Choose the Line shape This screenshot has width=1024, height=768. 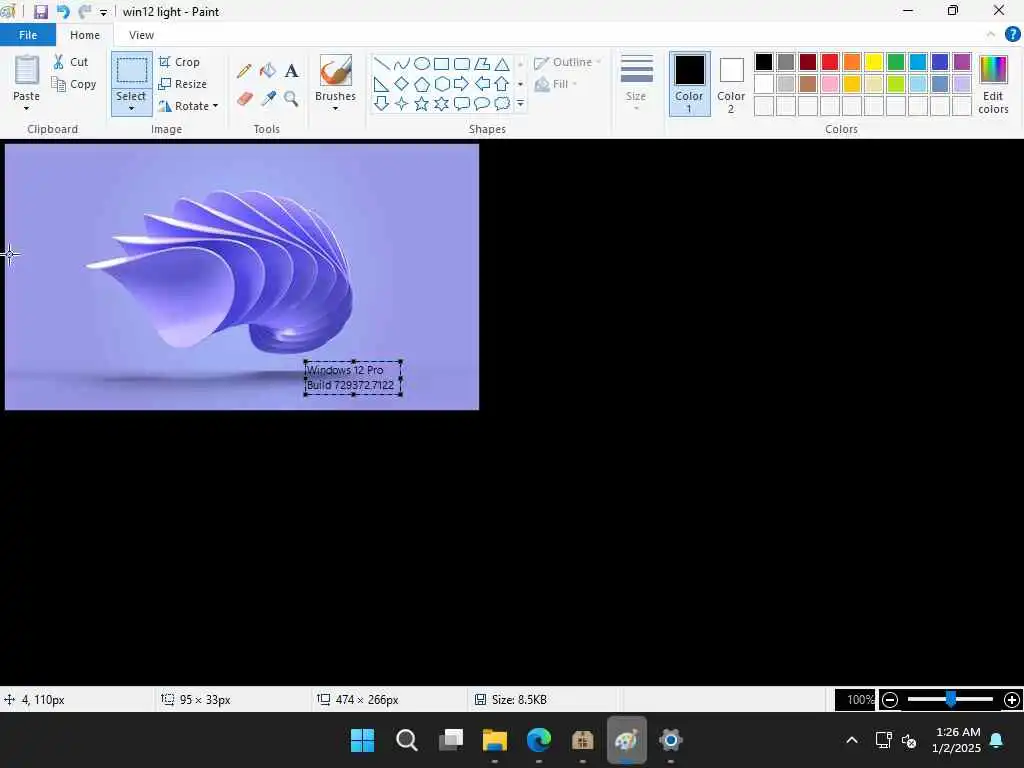click(382, 63)
